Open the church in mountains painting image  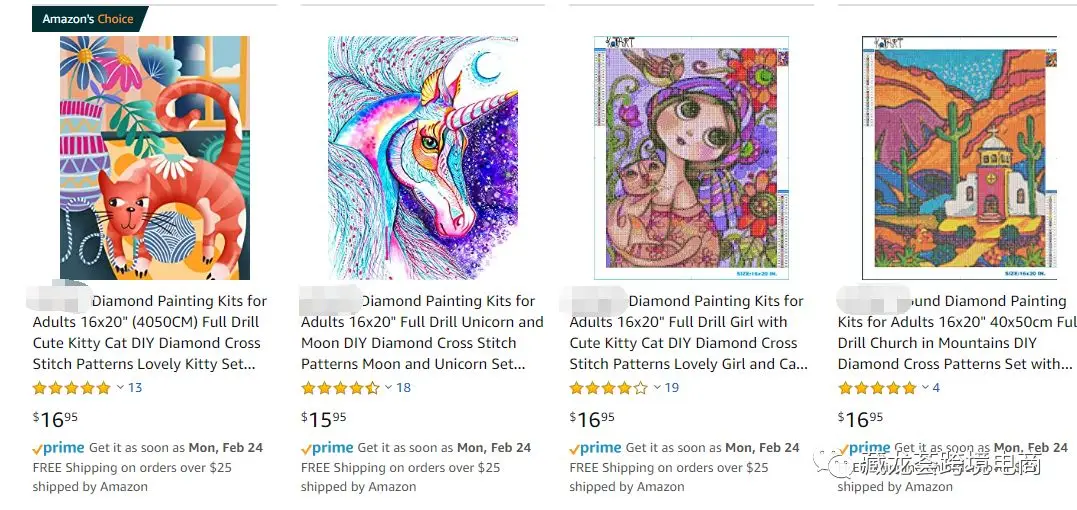pos(959,158)
